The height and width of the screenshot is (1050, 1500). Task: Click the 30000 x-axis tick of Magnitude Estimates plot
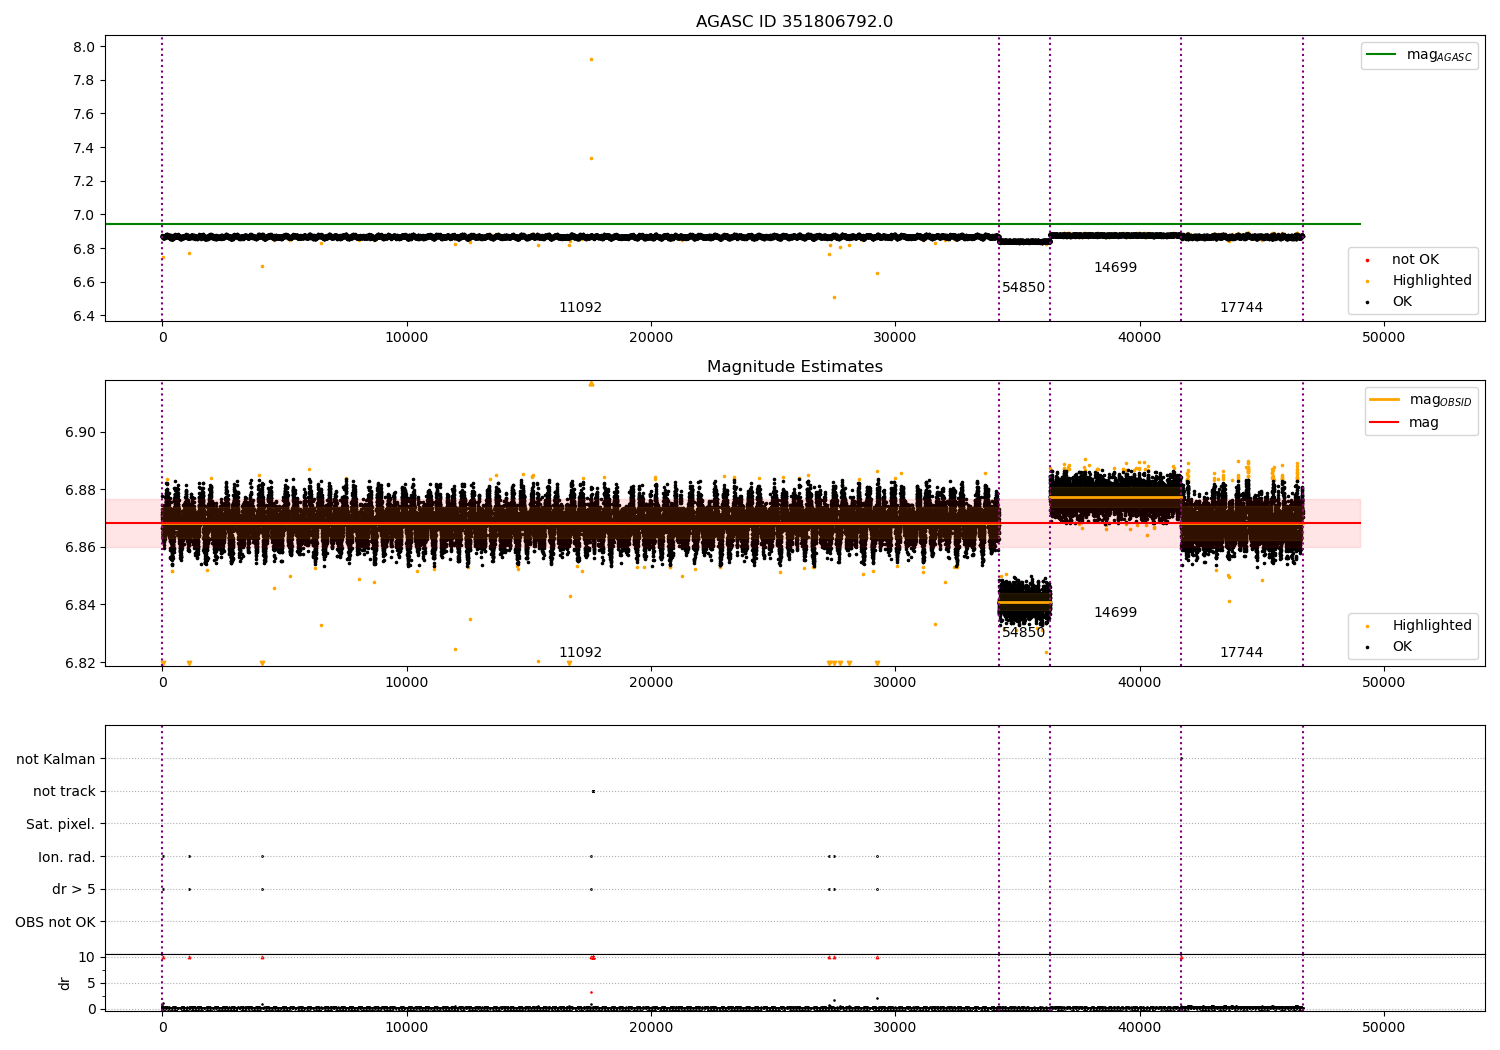[x=895, y=682]
